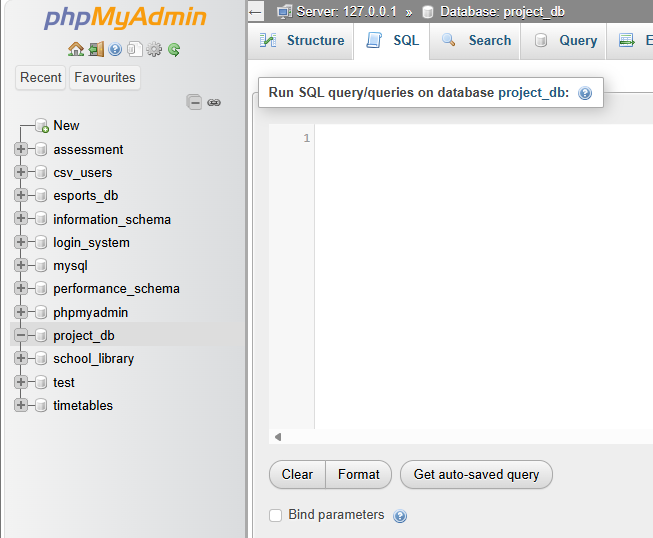Screen dimensions: 653x538
Task: Click the Clear button
Action: click(297, 474)
